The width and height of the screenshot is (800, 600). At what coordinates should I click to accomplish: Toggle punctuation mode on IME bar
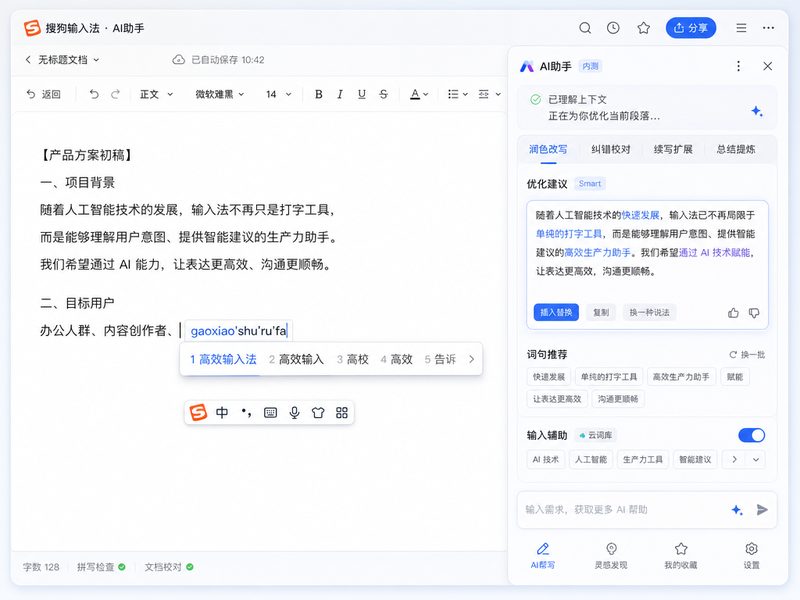point(246,412)
